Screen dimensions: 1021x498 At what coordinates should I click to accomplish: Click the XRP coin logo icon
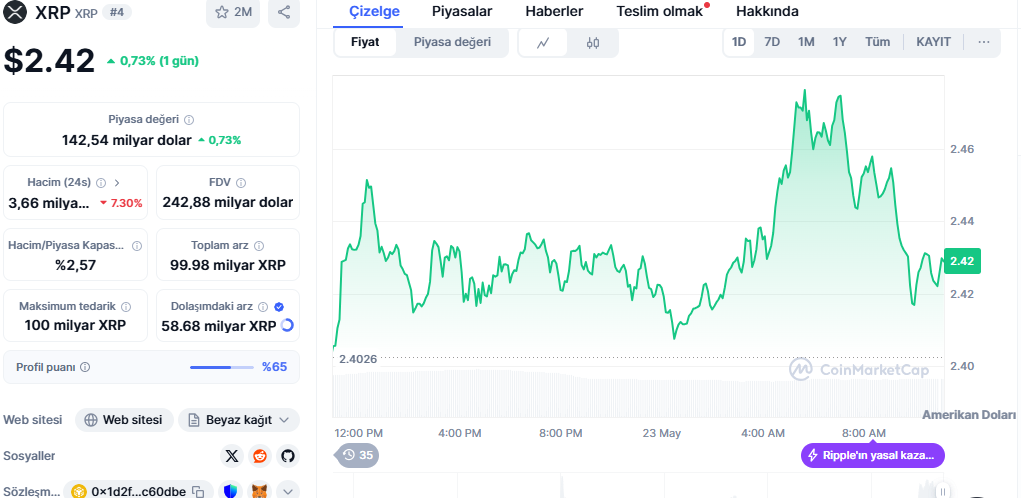15,12
